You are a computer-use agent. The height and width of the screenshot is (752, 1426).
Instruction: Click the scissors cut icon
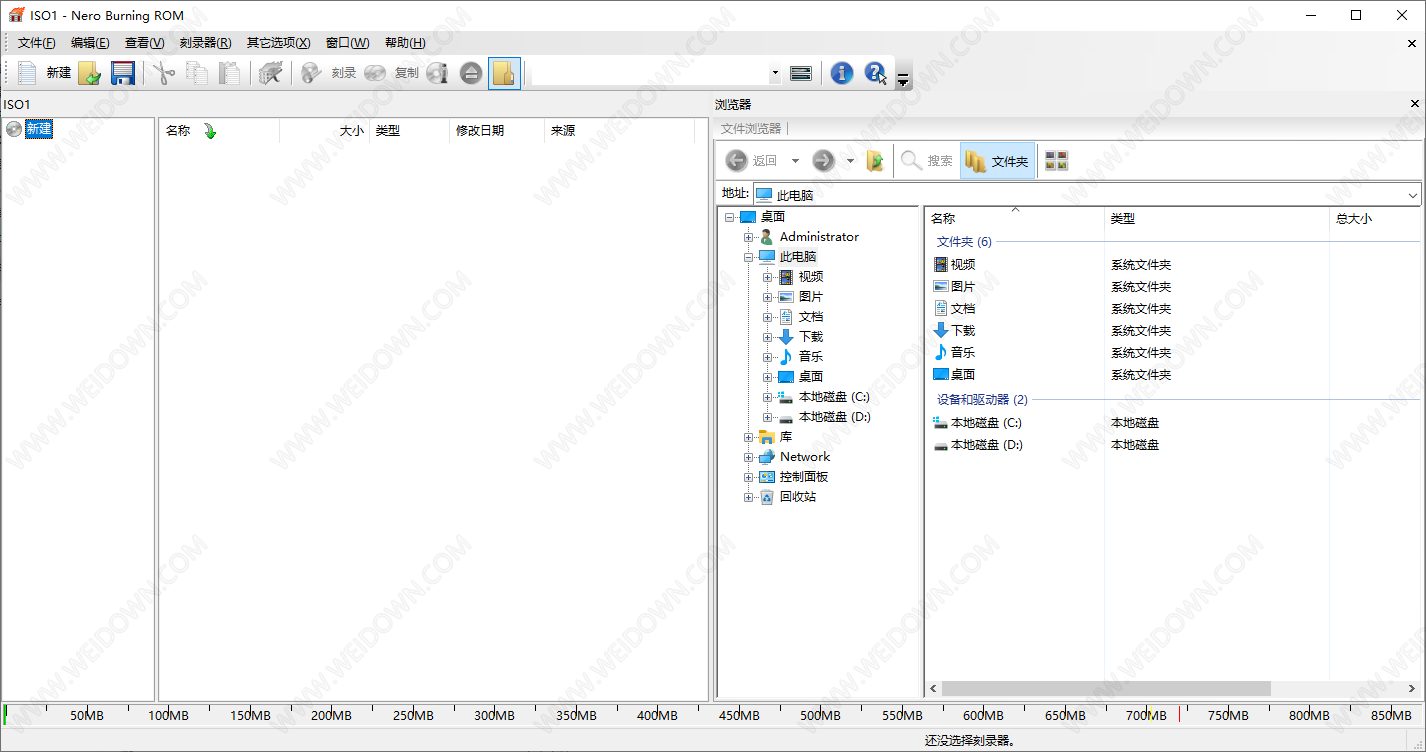click(164, 73)
